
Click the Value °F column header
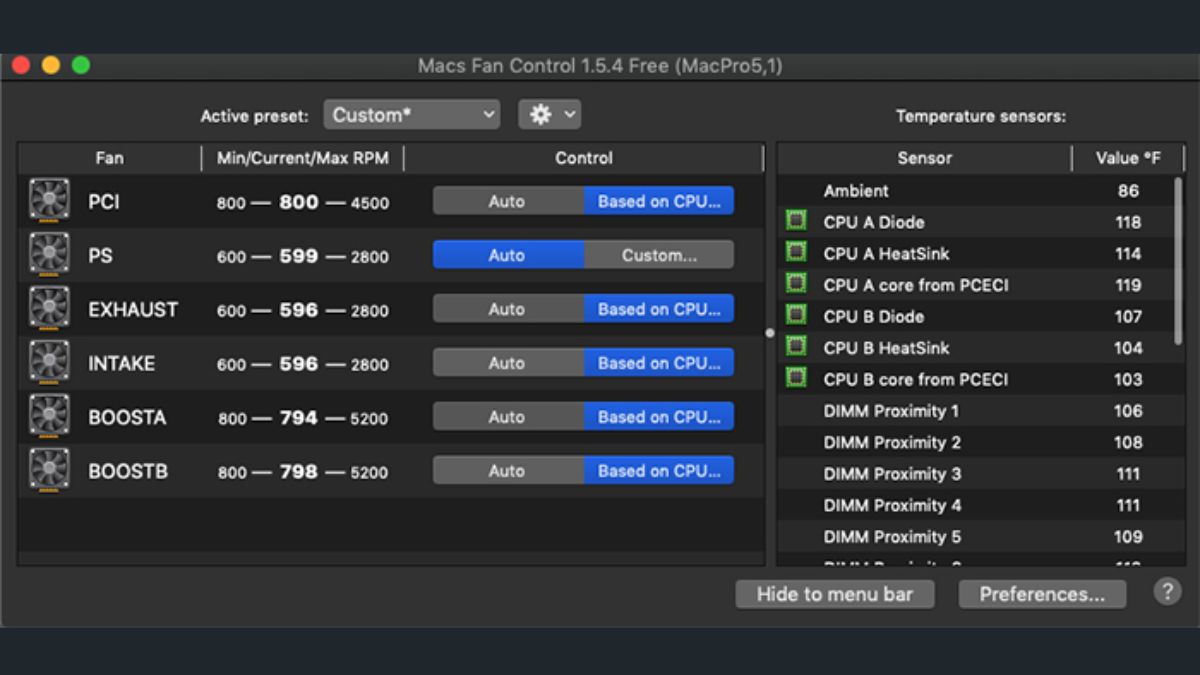coord(1129,158)
